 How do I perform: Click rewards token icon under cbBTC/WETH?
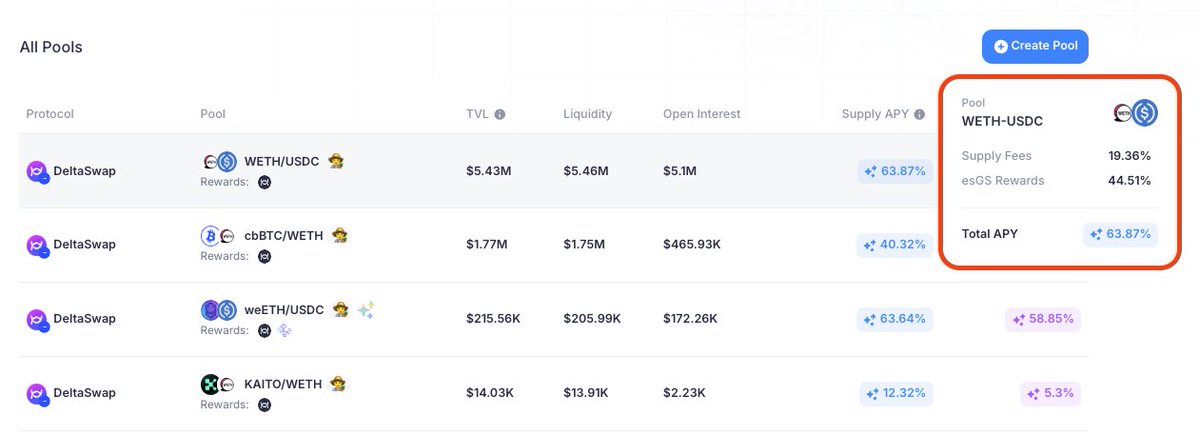point(265,256)
